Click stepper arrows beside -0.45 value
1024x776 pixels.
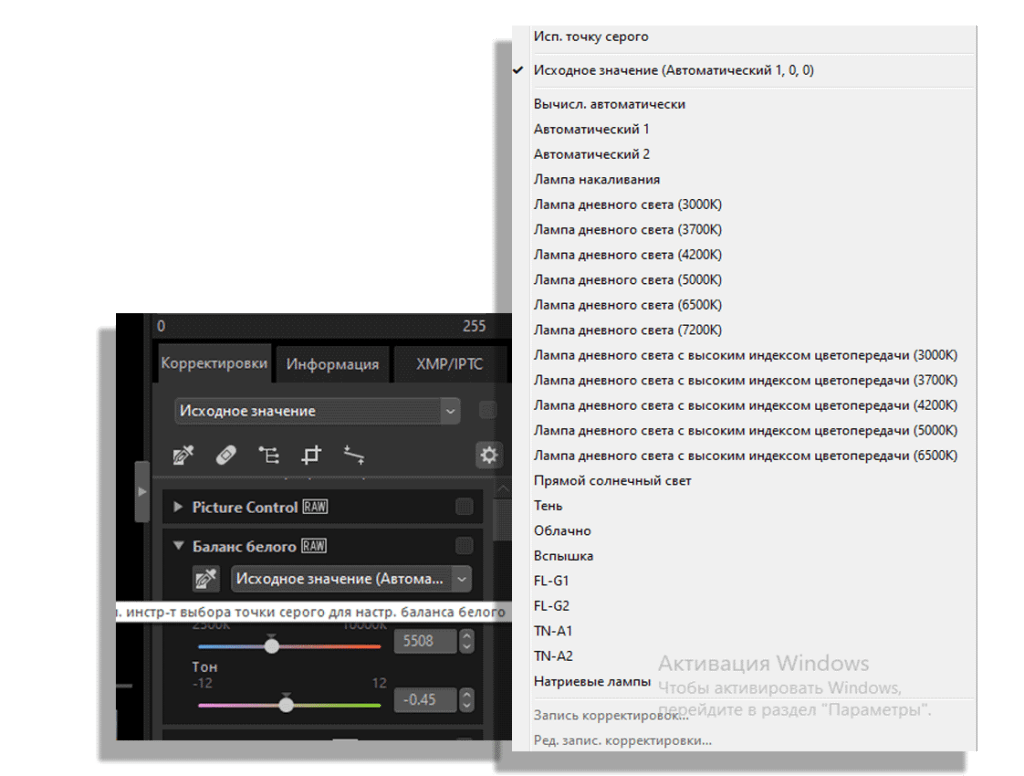pyautogui.click(x=466, y=700)
